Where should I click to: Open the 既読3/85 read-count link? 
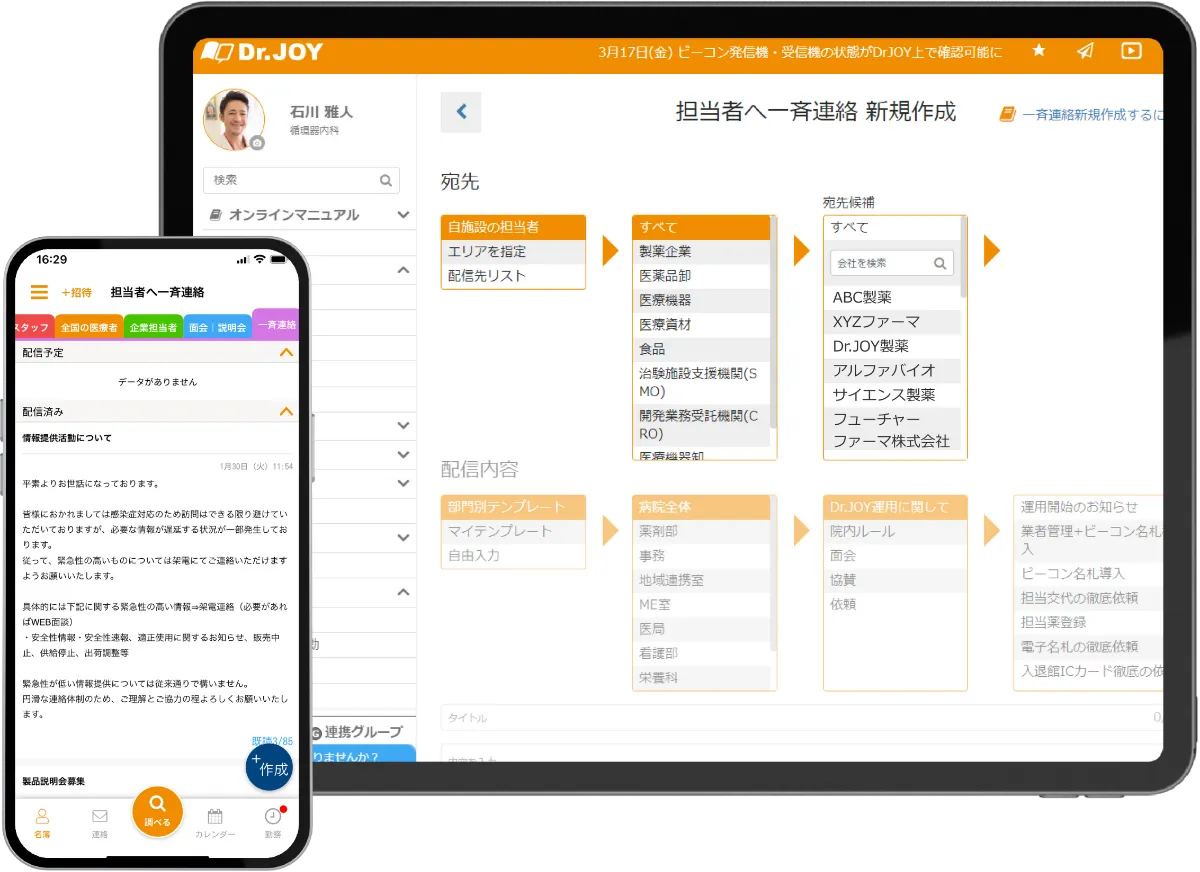pos(272,741)
